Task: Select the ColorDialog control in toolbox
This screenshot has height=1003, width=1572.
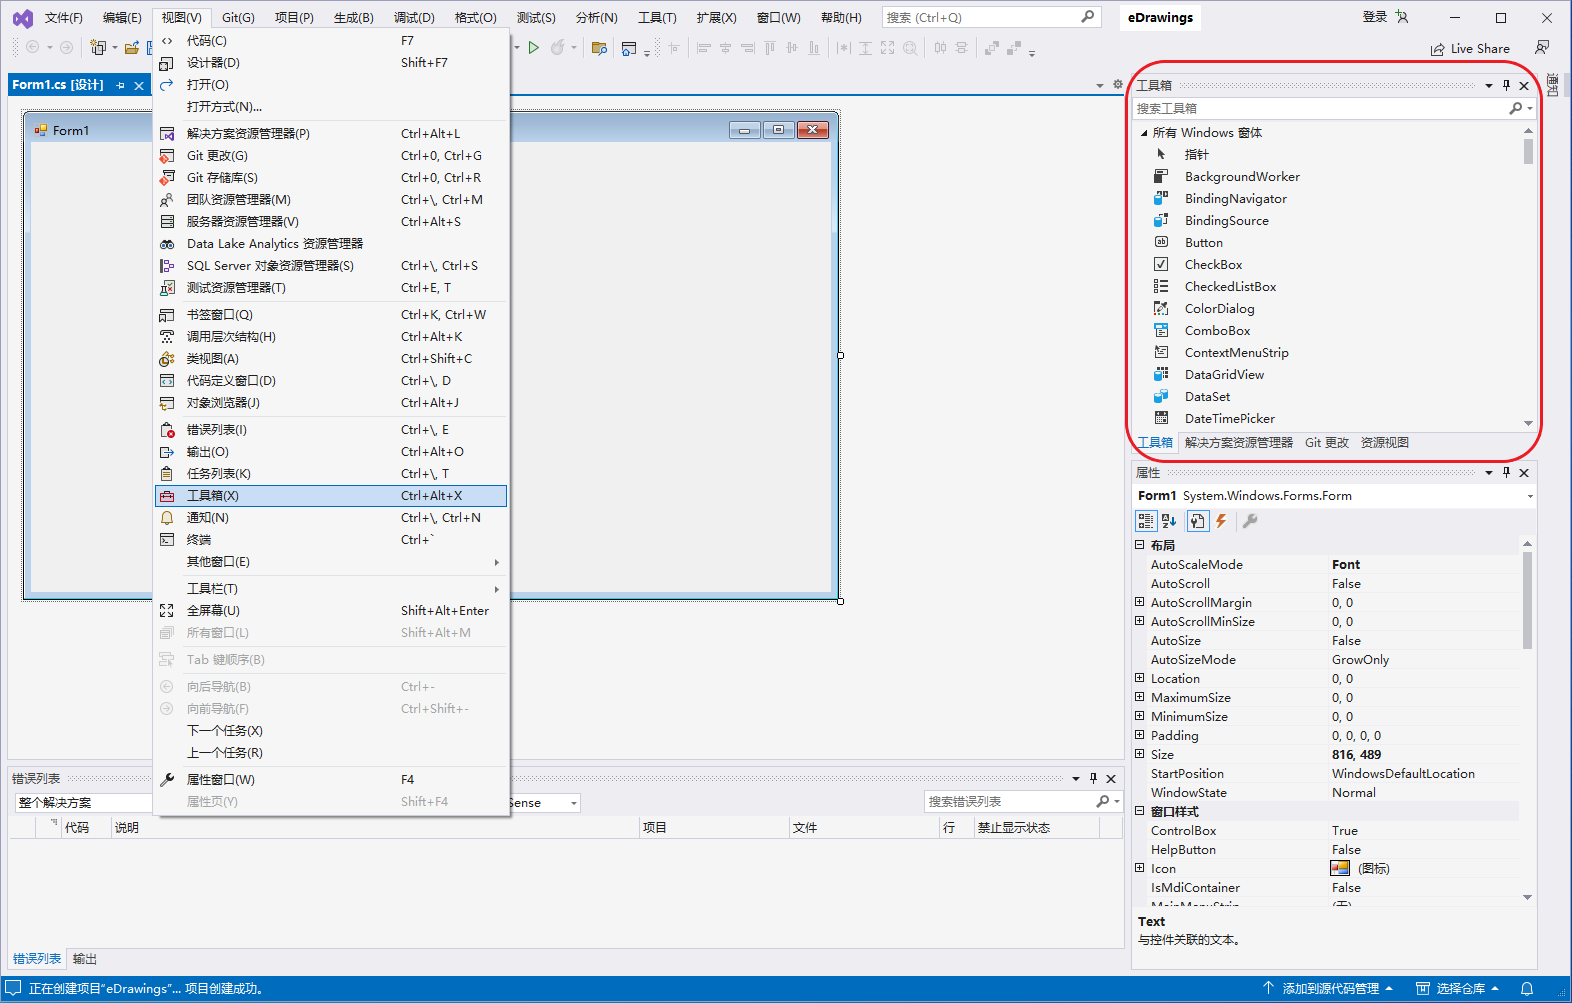Action: tap(1219, 309)
